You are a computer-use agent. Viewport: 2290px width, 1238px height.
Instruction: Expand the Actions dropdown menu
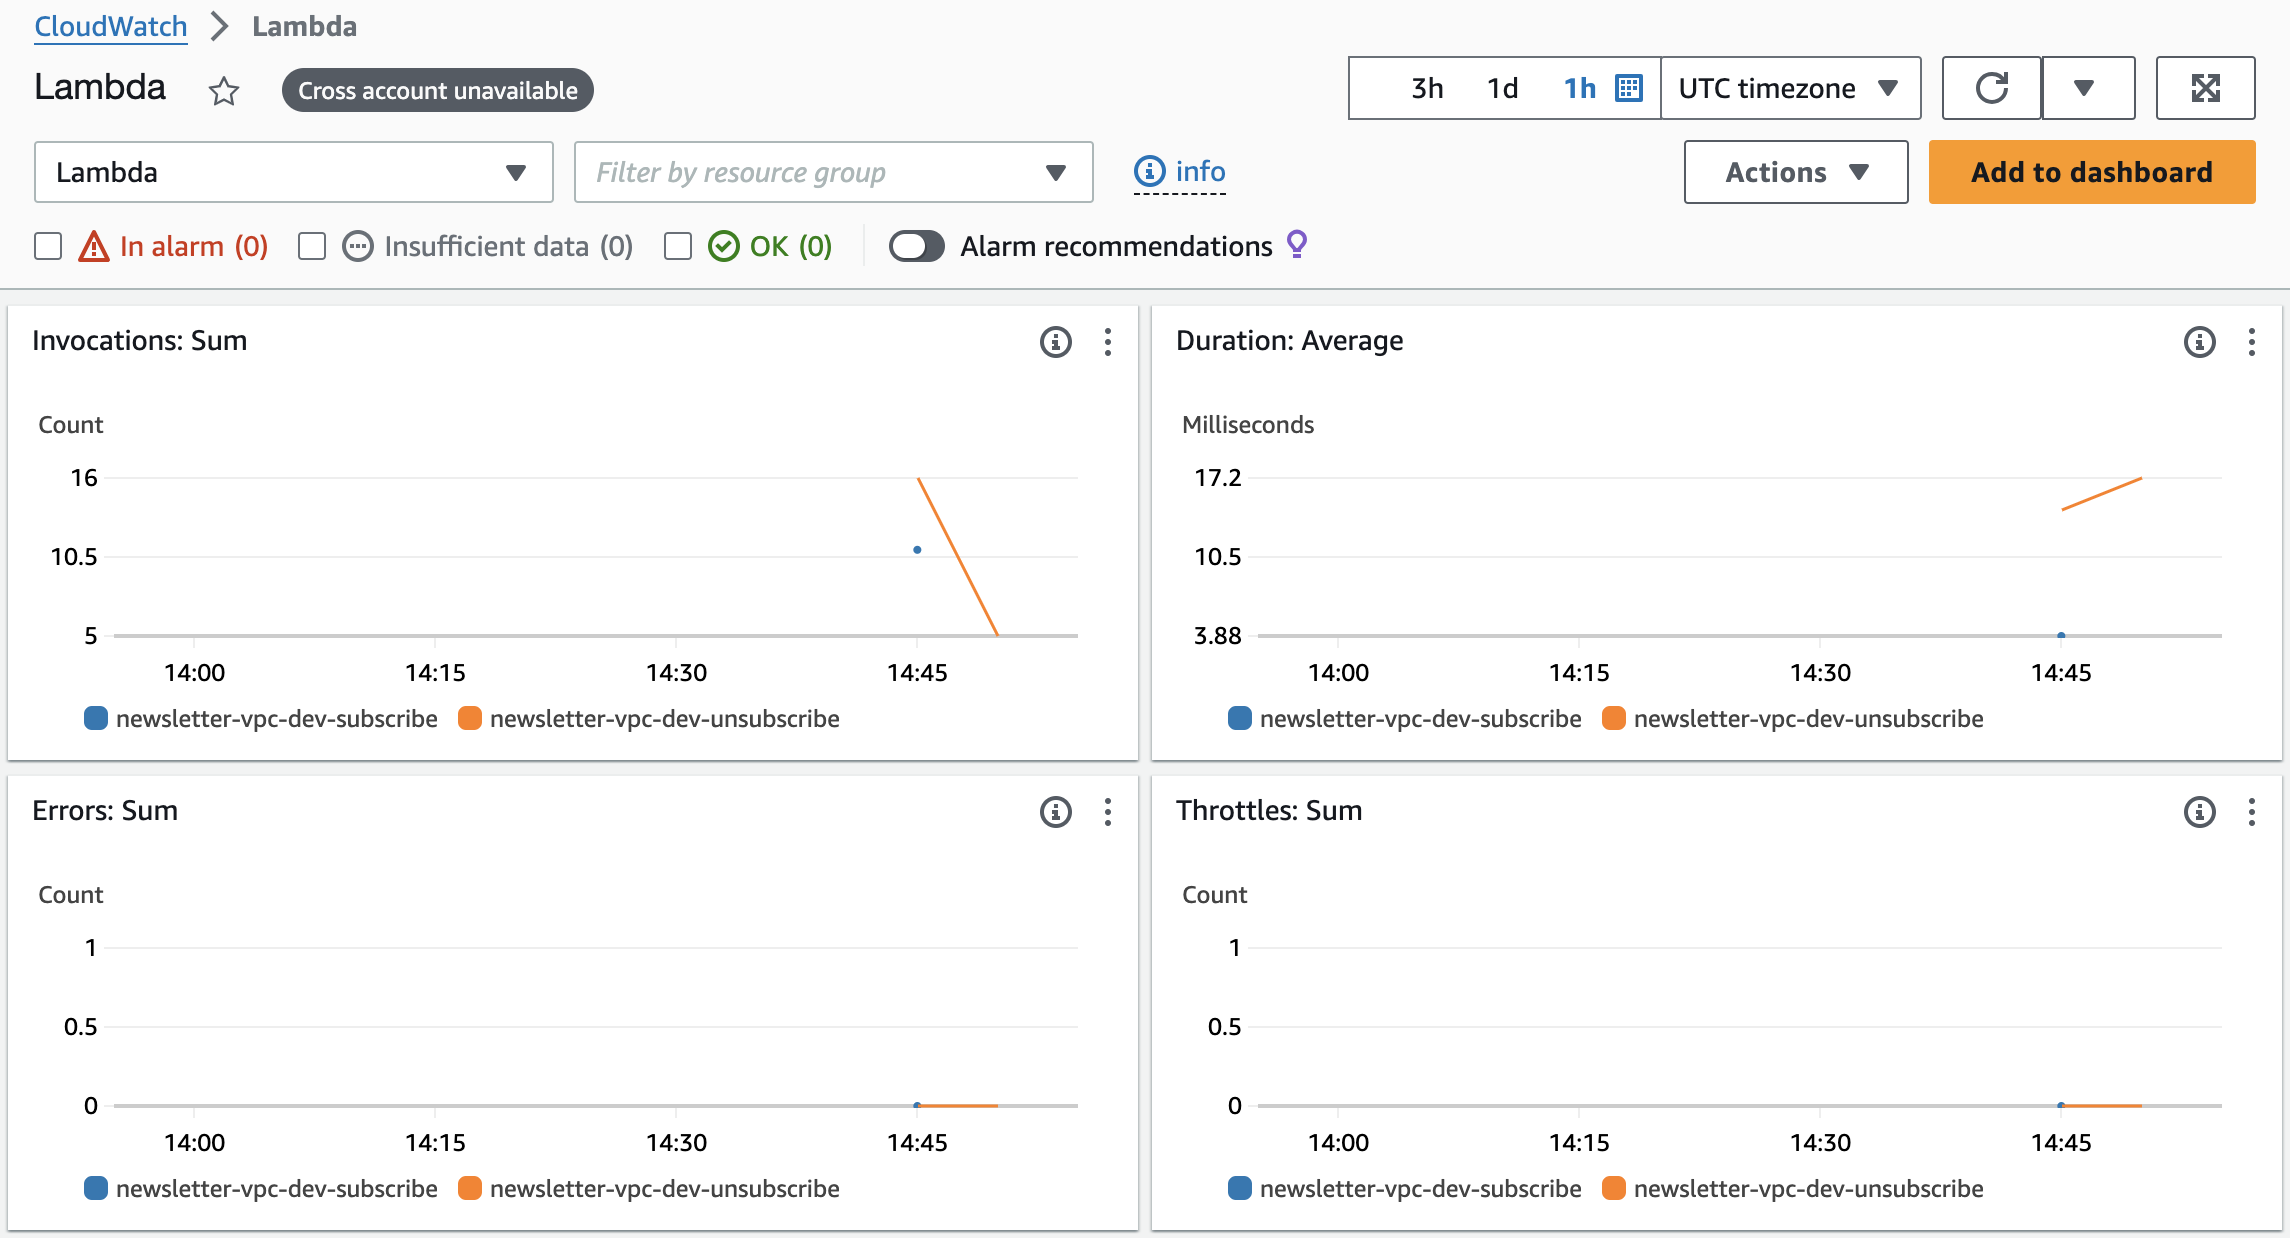1796,172
